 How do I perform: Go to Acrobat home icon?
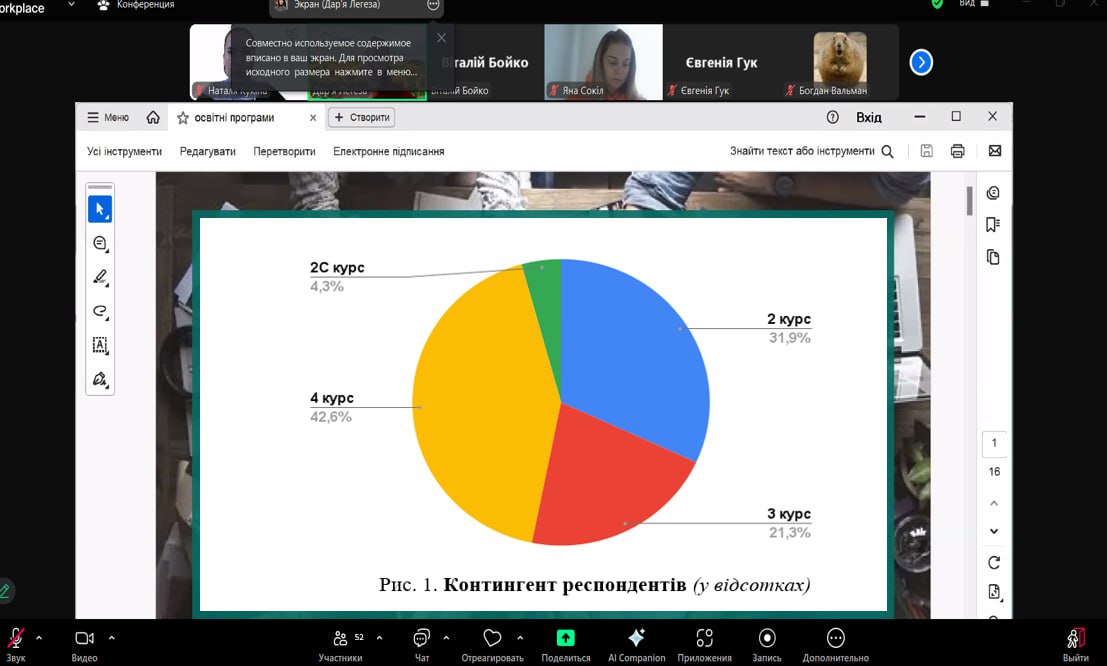click(x=152, y=117)
